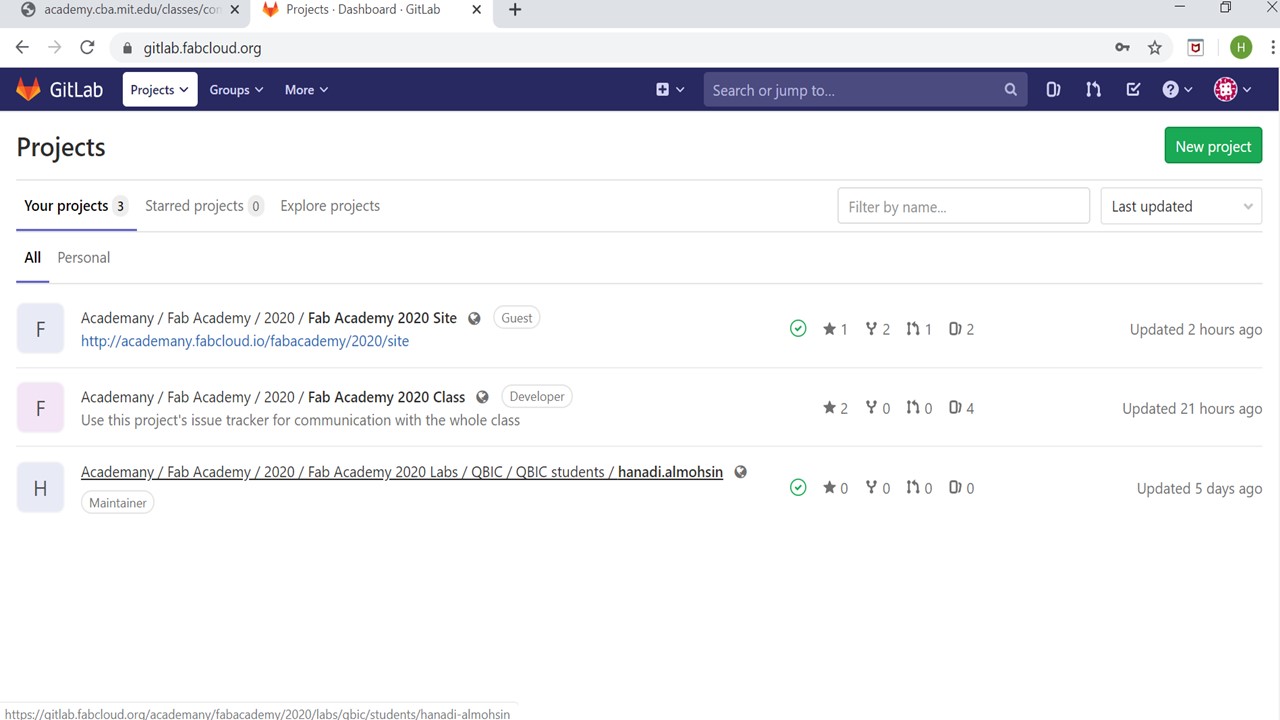1280x720 pixels.
Task: Click issues count of hanadi.almohsin project
Action: point(961,488)
